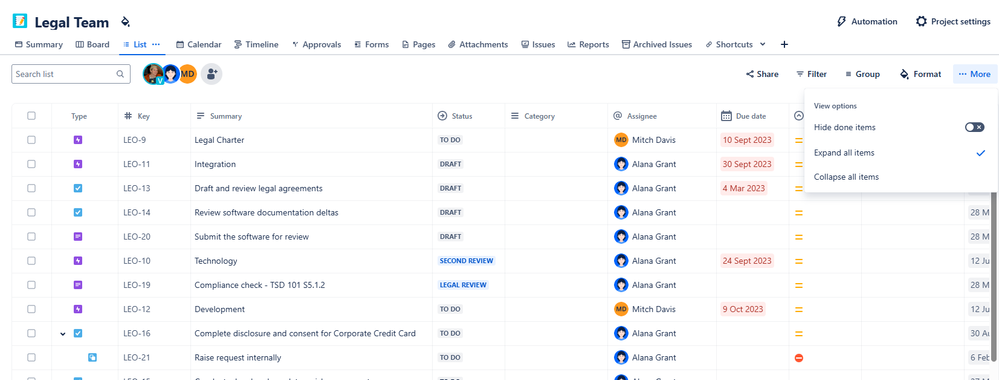The height and width of the screenshot is (380, 999).
Task: Switch to the Summary tab
Action: [x=38, y=45]
